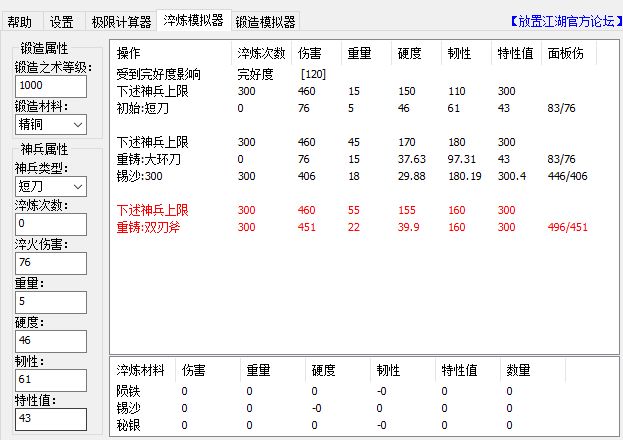The height and width of the screenshot is (440, 623).
Task: Click the 锻造之术等级 input field
Action: (x=51, y=86)
